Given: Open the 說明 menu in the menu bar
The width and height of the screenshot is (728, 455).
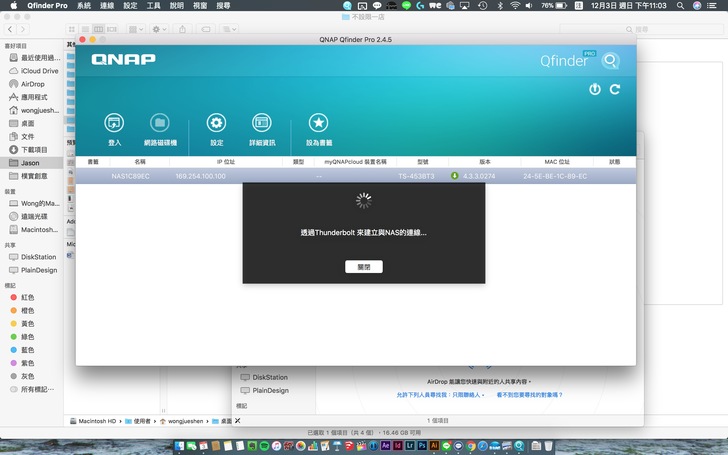Looking at the screenshot, I should pos(177,6).
